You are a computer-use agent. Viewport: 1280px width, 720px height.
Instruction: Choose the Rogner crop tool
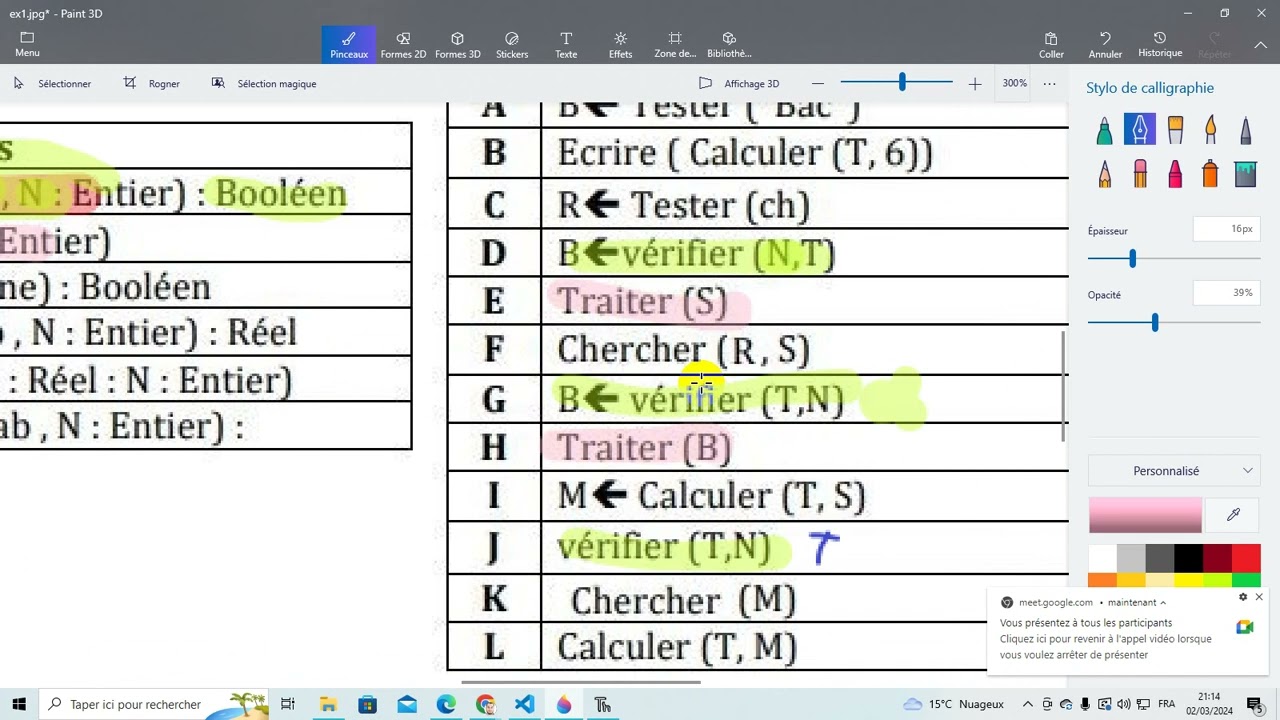(x=151, y=84)
